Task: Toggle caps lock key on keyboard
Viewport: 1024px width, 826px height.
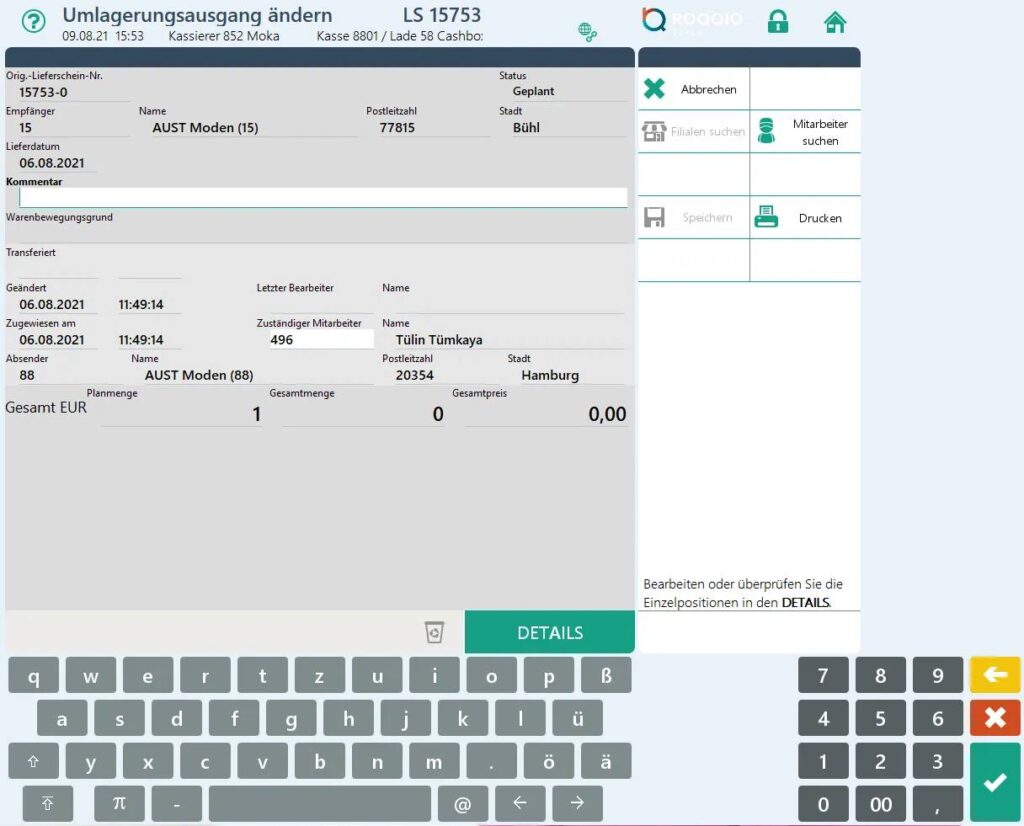Action: pos(48,803)
